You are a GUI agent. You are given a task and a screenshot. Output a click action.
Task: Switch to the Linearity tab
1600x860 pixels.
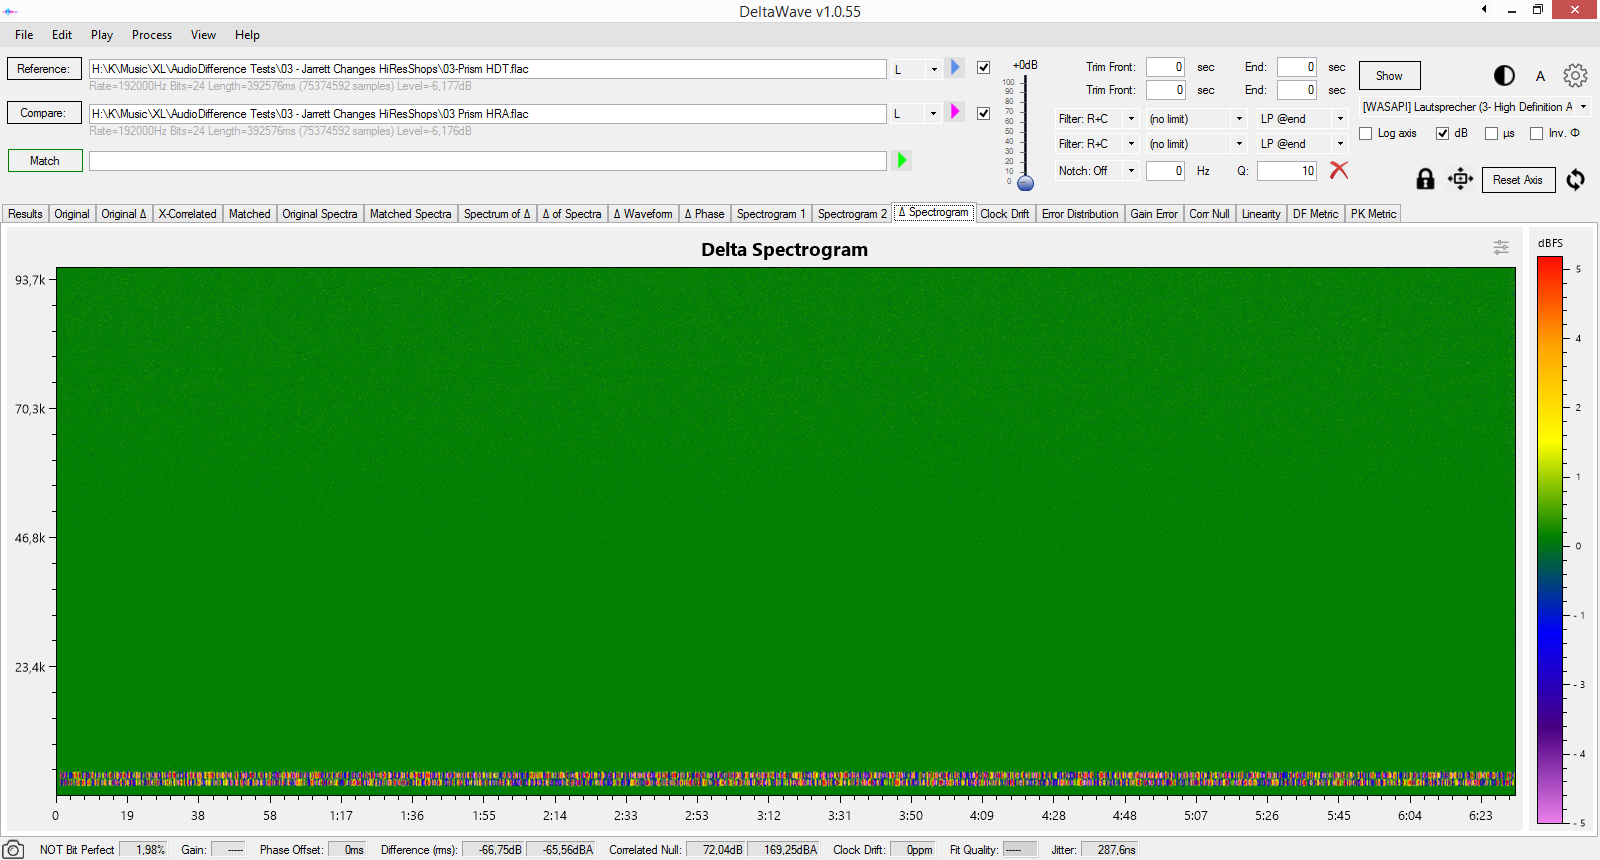click(1261, 213)
